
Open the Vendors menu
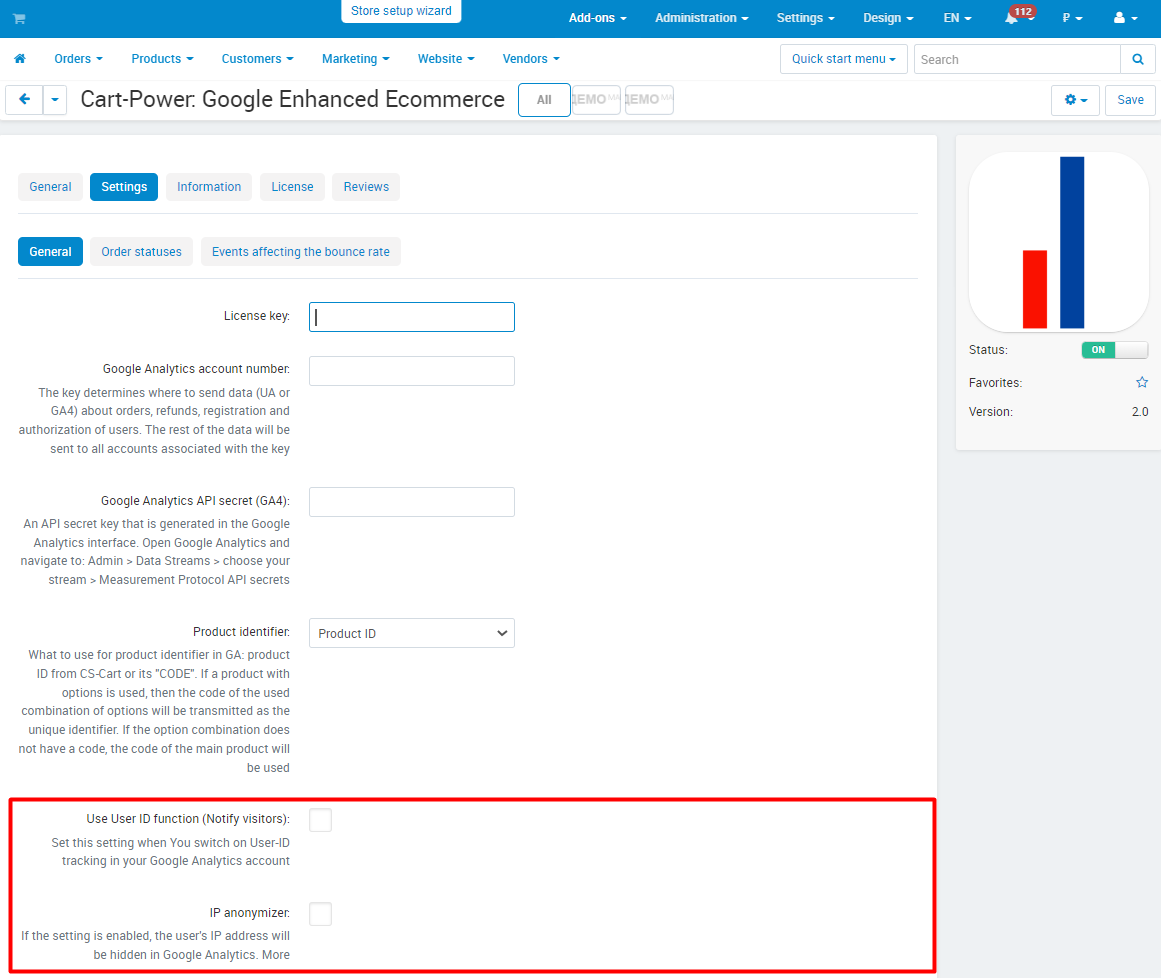point(531,58)
